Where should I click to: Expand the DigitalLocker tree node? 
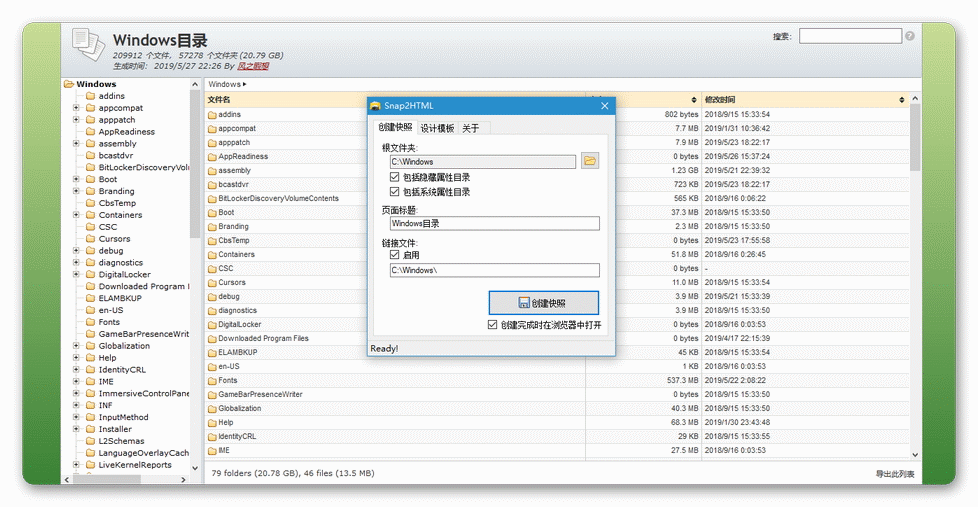(x=76, y=274)
